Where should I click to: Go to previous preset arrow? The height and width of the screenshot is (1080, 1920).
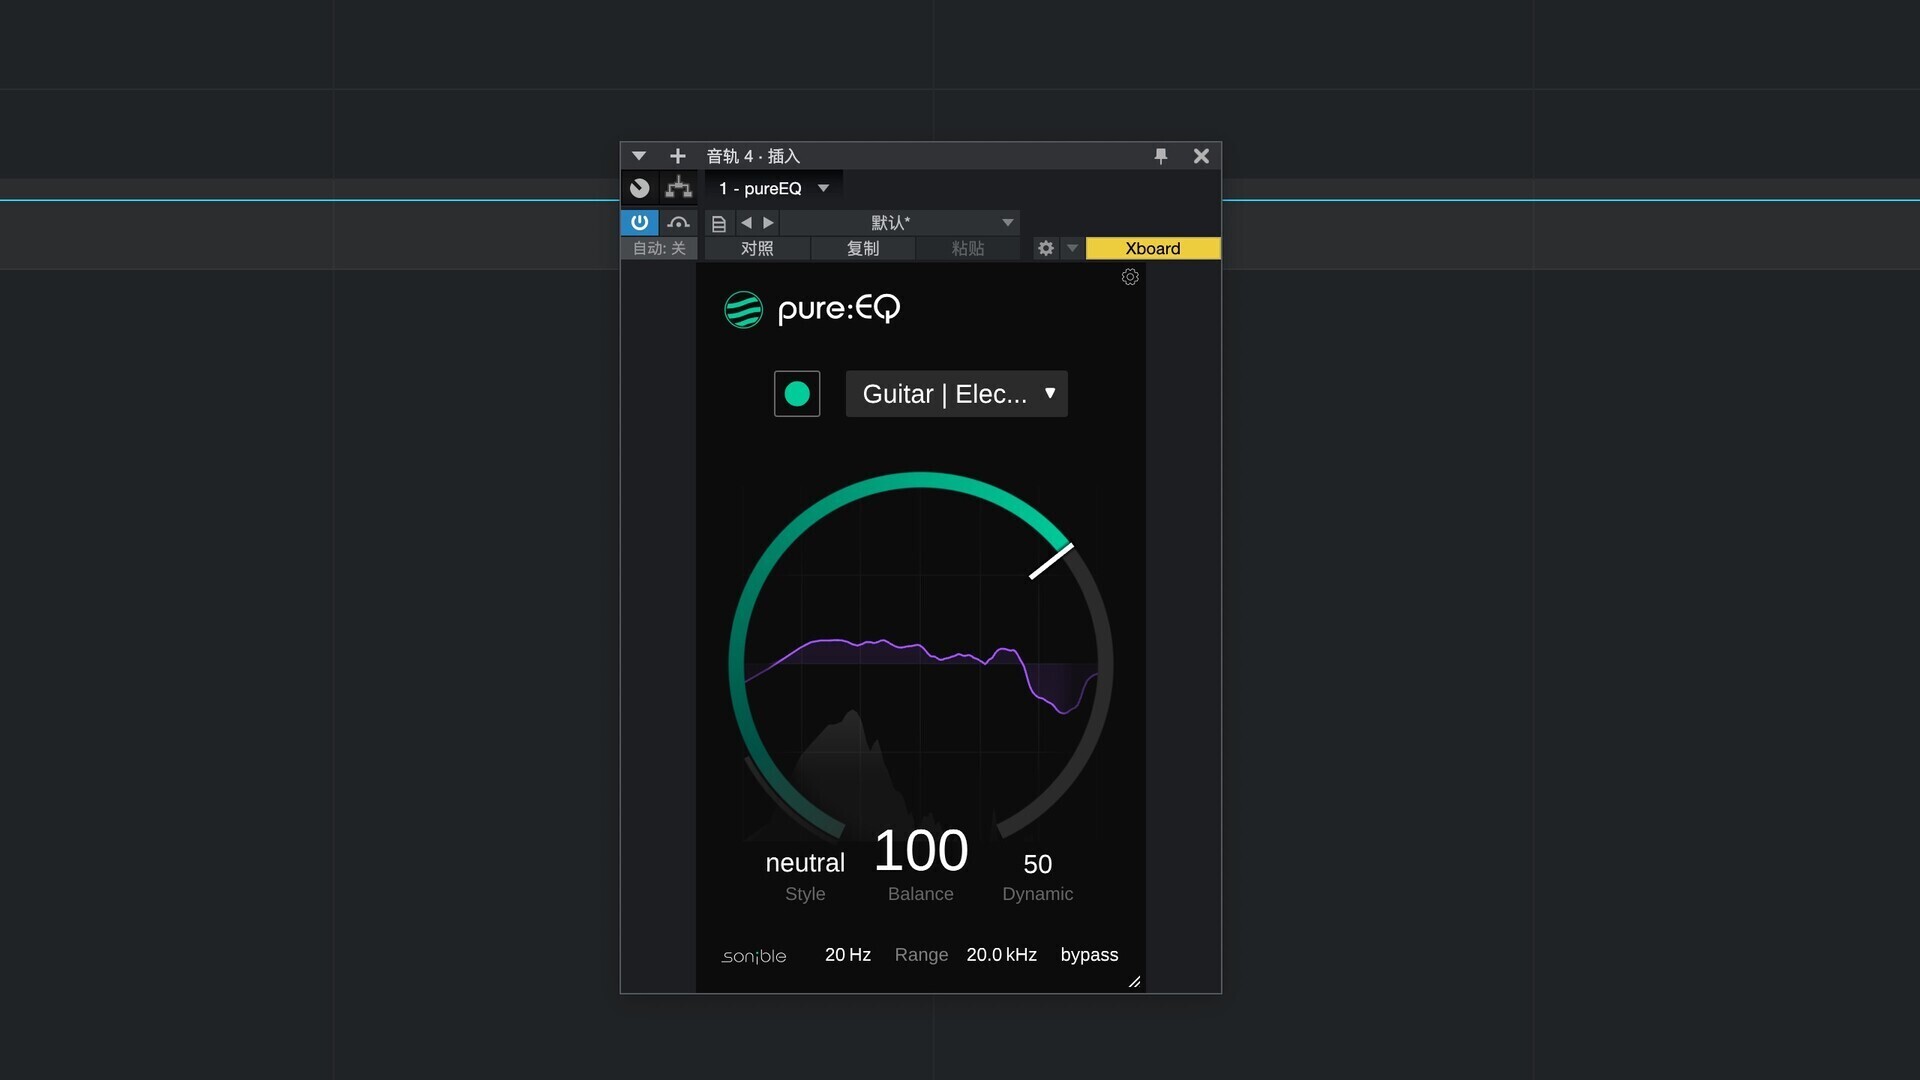pos(746,223)
